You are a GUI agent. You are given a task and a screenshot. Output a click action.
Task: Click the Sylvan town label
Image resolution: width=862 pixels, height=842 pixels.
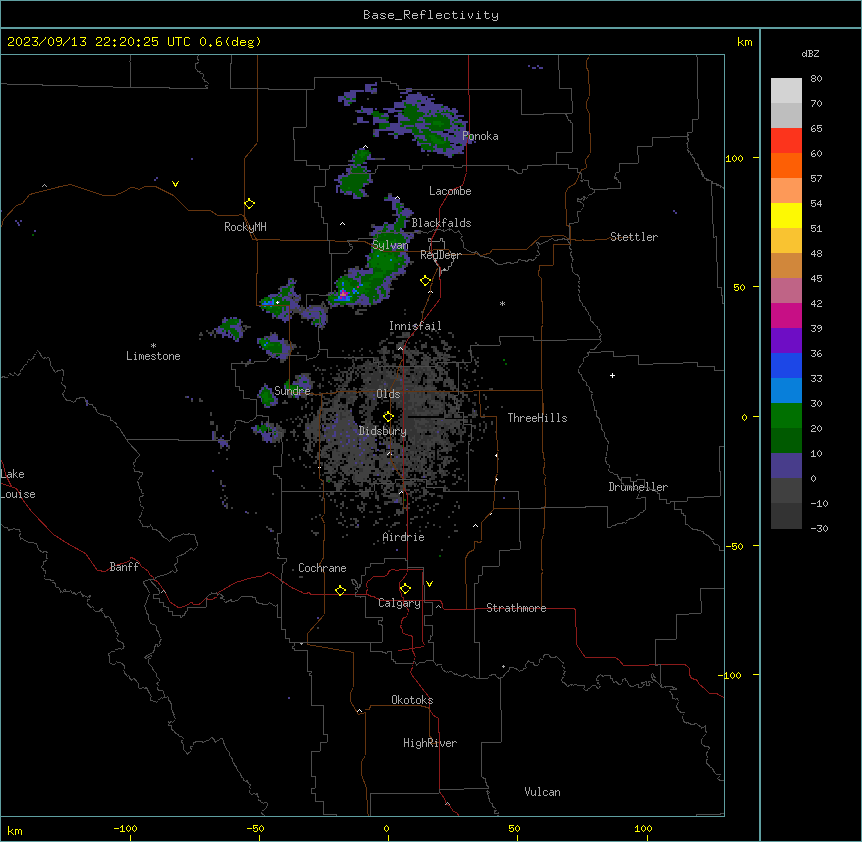(390, 245)
